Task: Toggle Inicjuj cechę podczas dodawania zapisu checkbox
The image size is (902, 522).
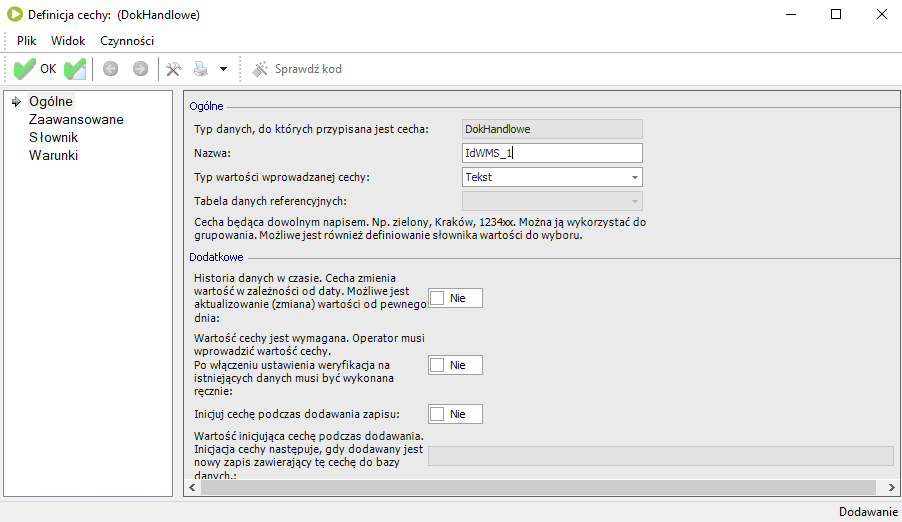Action: point(437,414)
